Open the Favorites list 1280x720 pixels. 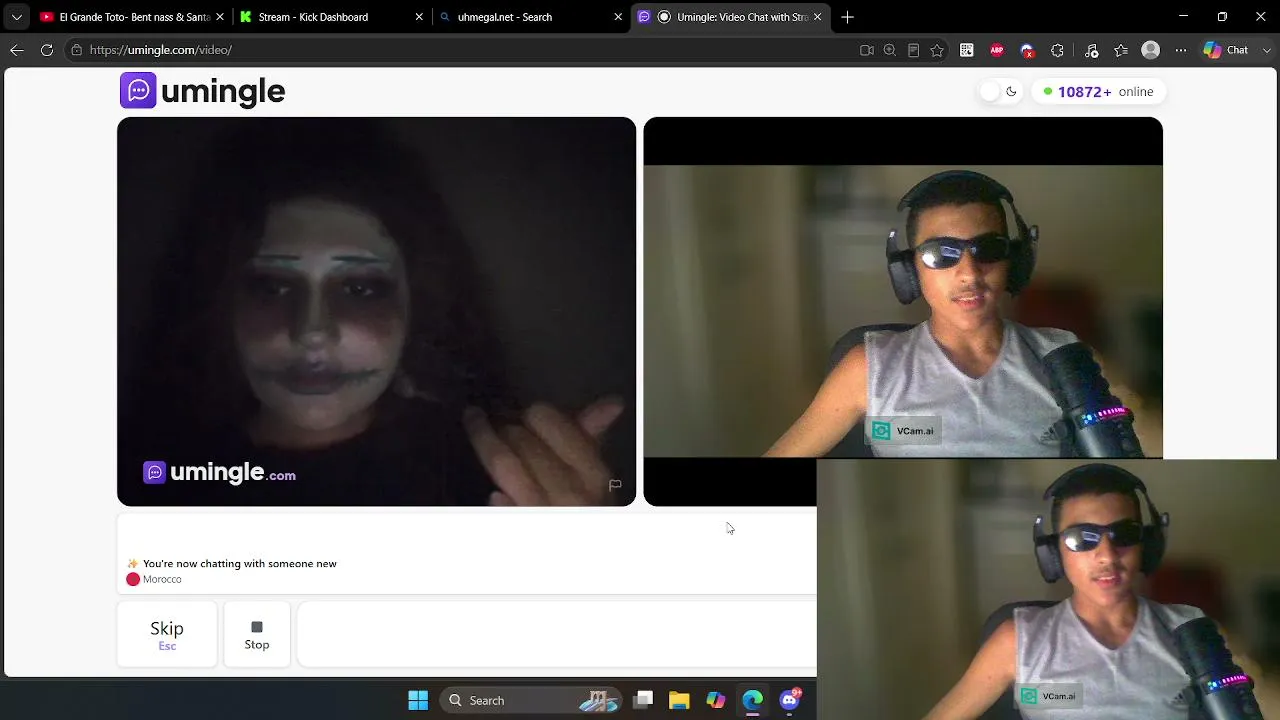(x=1121, y=50)
